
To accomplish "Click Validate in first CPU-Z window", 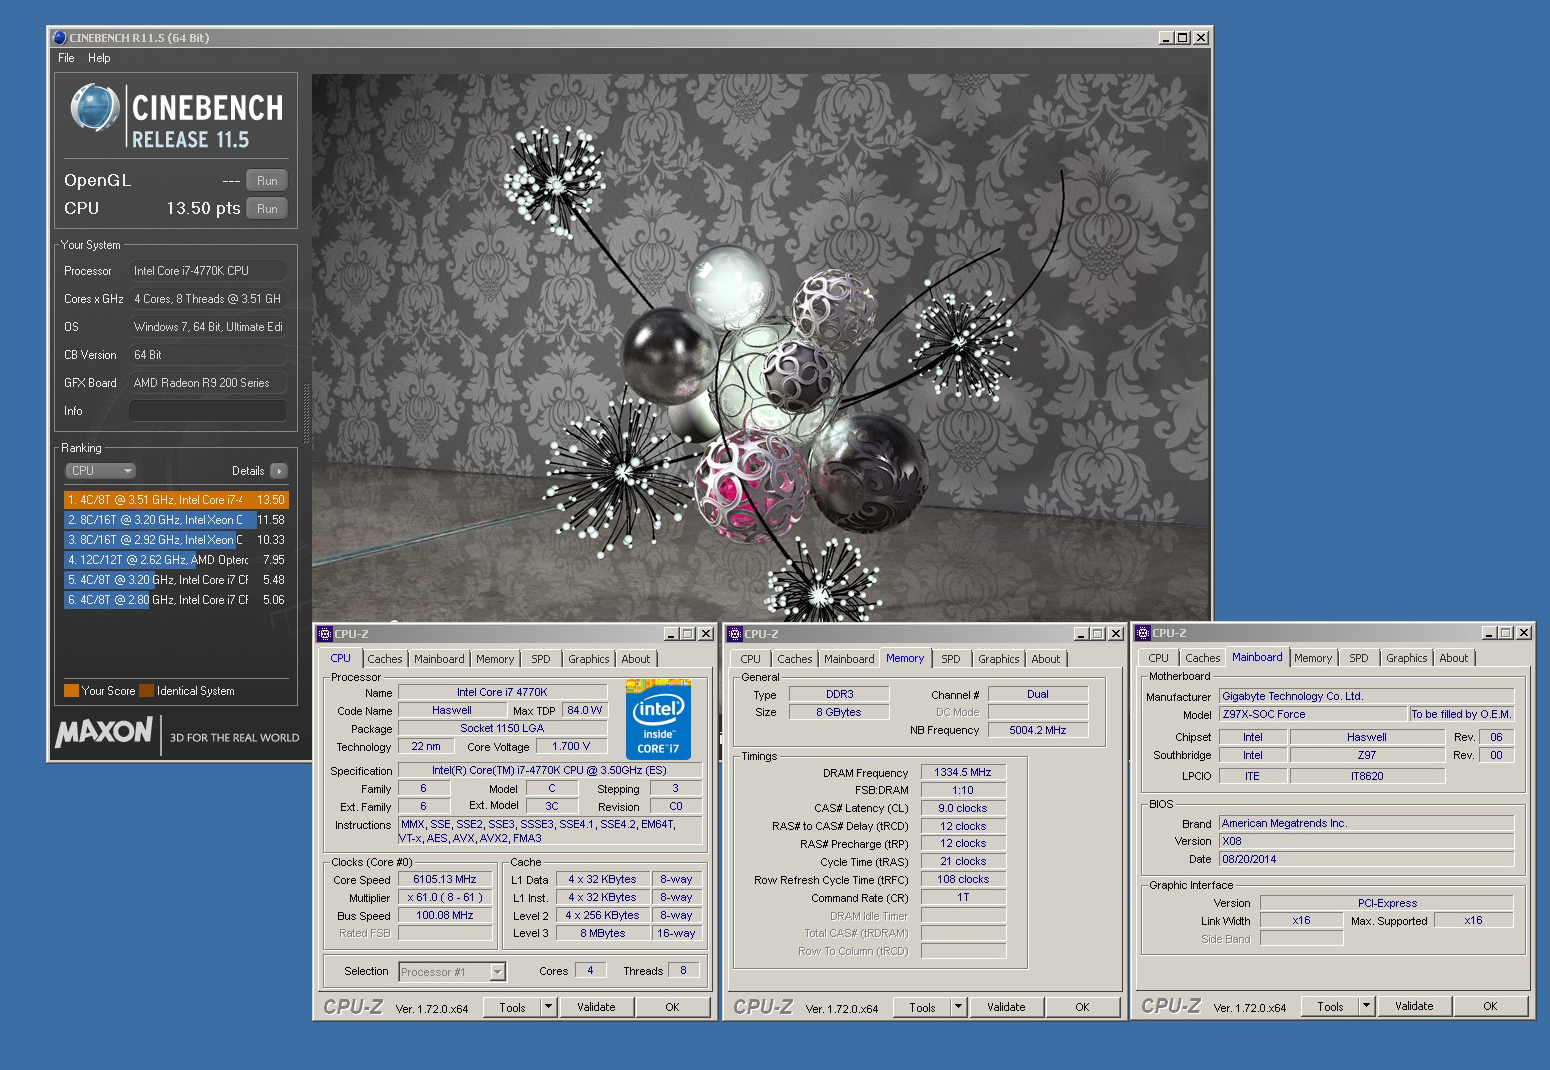I will point(596,1007).
